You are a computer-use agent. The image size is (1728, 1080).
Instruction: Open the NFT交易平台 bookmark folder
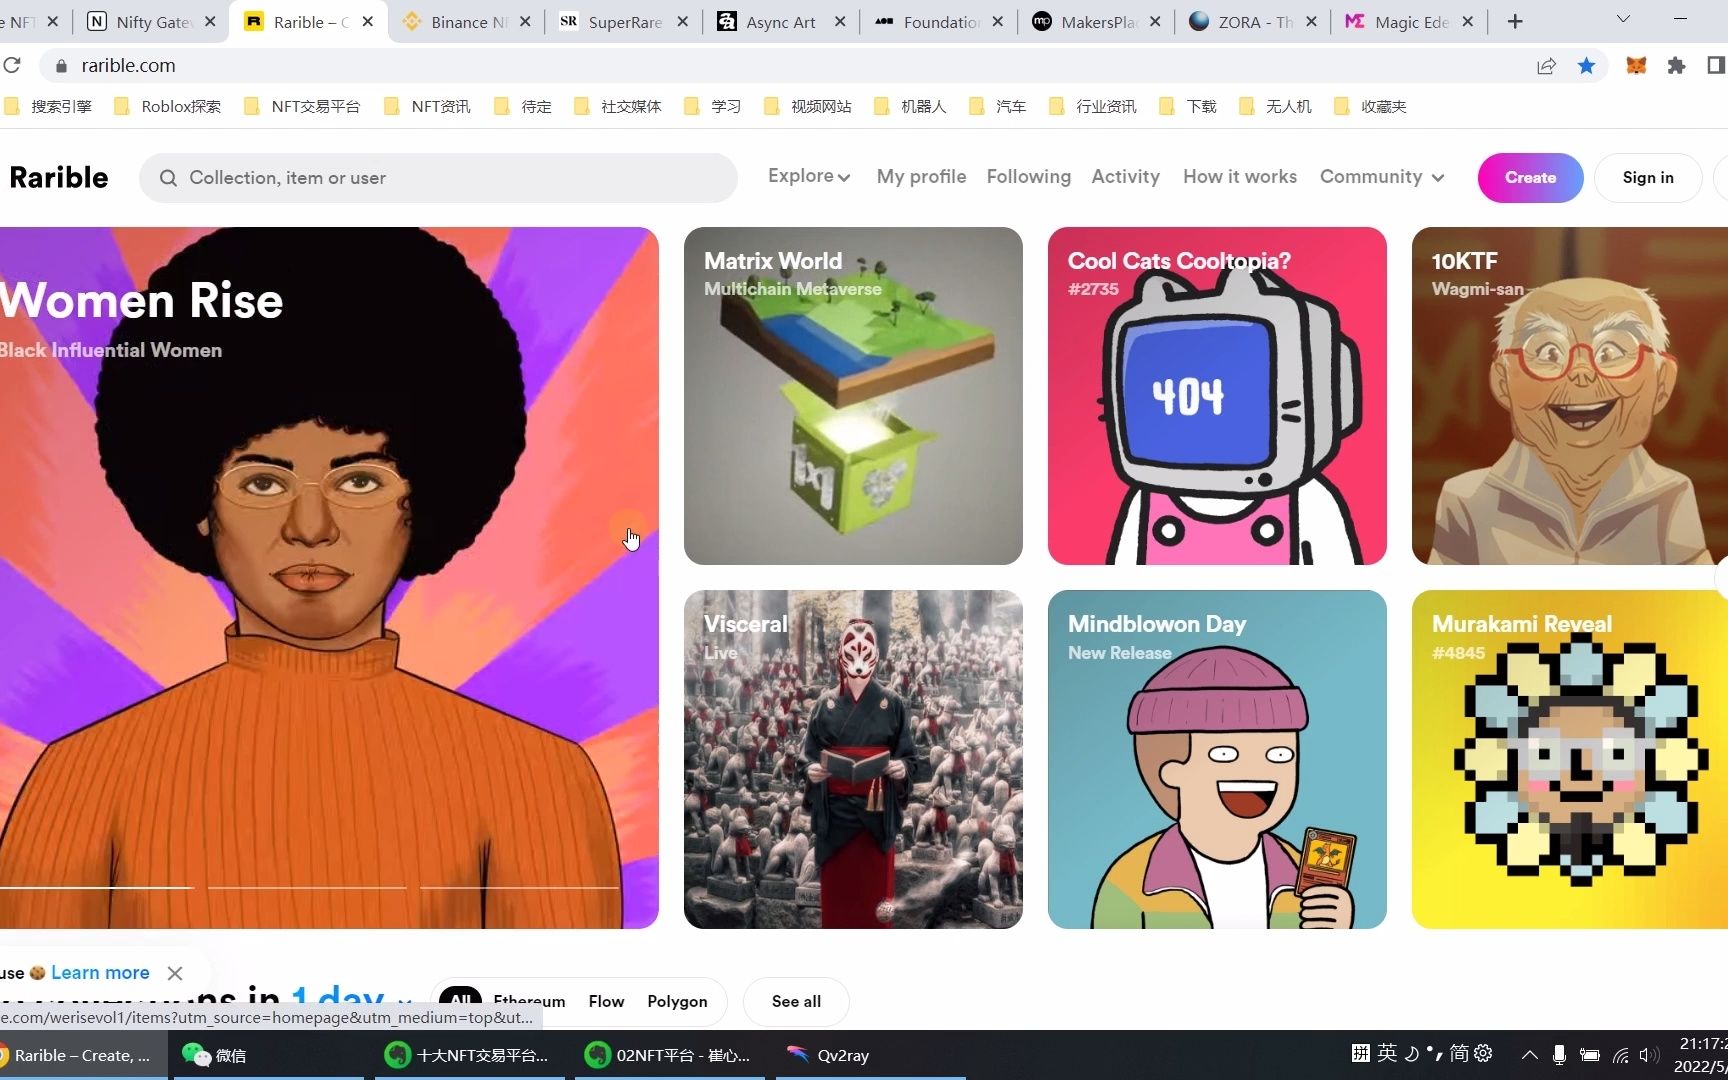coord(302,106)
